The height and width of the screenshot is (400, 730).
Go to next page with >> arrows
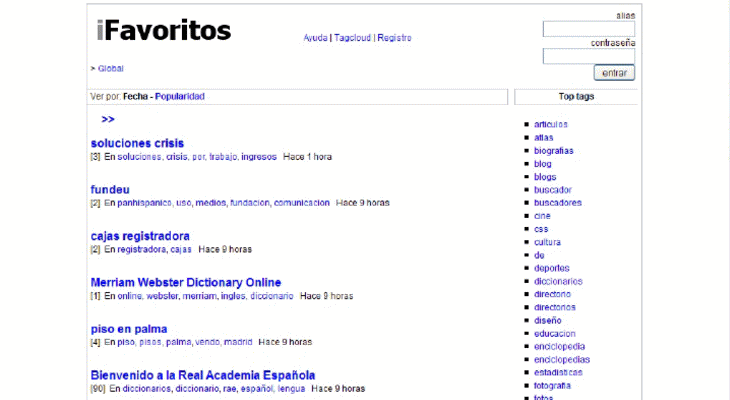(x=108, y=119)
